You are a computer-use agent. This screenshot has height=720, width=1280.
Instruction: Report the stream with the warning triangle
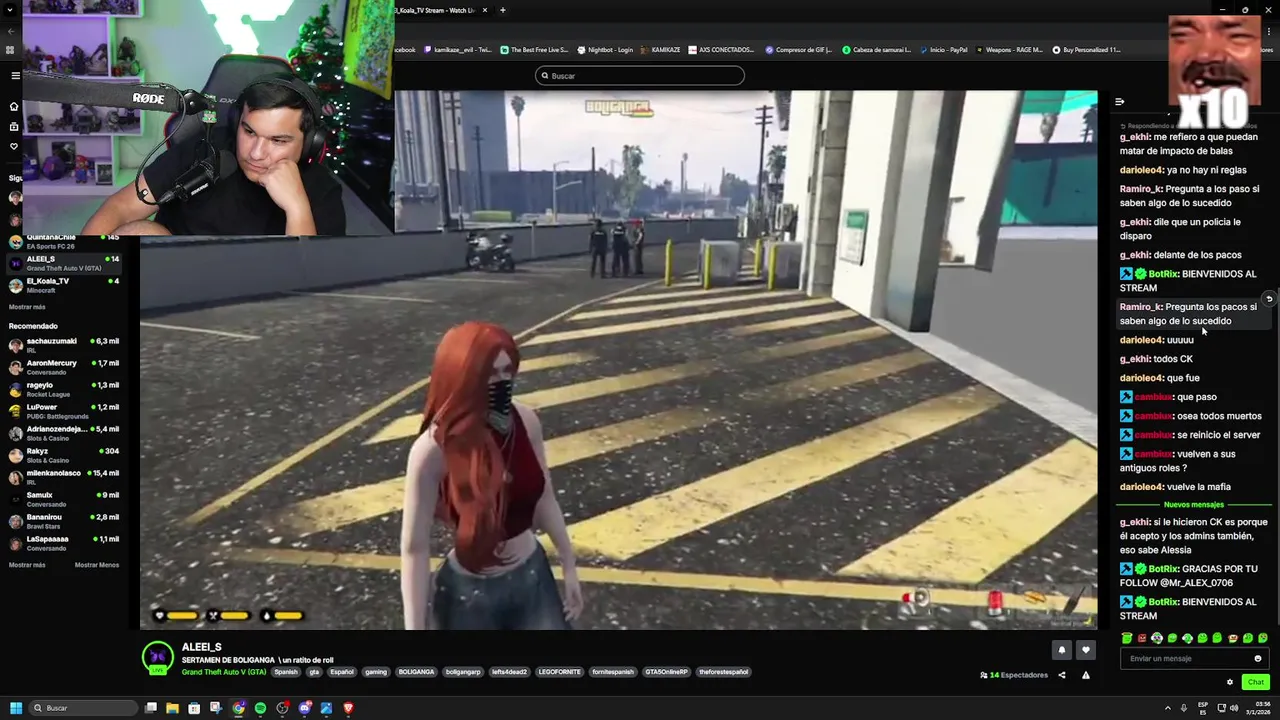point(1086,675)
